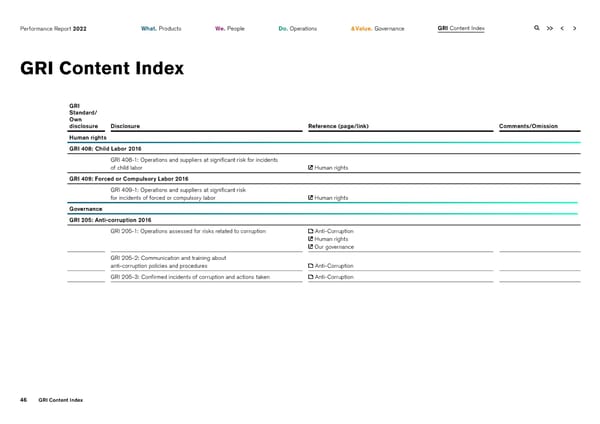Select GRI 205-1 disclosure text
The height and width of the screenshot is (424, 600).
pos(188,231)
